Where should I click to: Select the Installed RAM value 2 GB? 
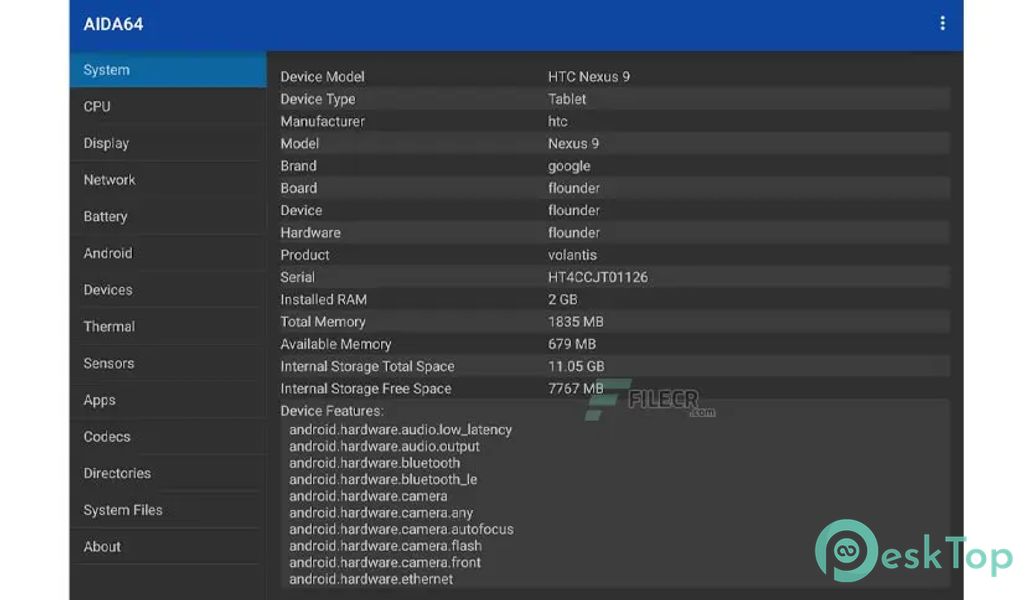[x=562, y=299]
